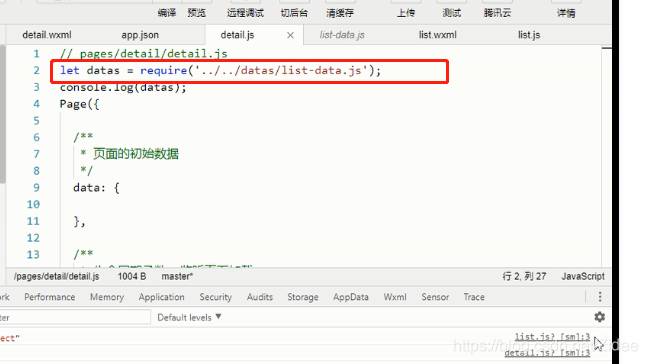648x364 pixels.
Task: Click the 页面的初始数据 comment text
Action: (136, 154)
